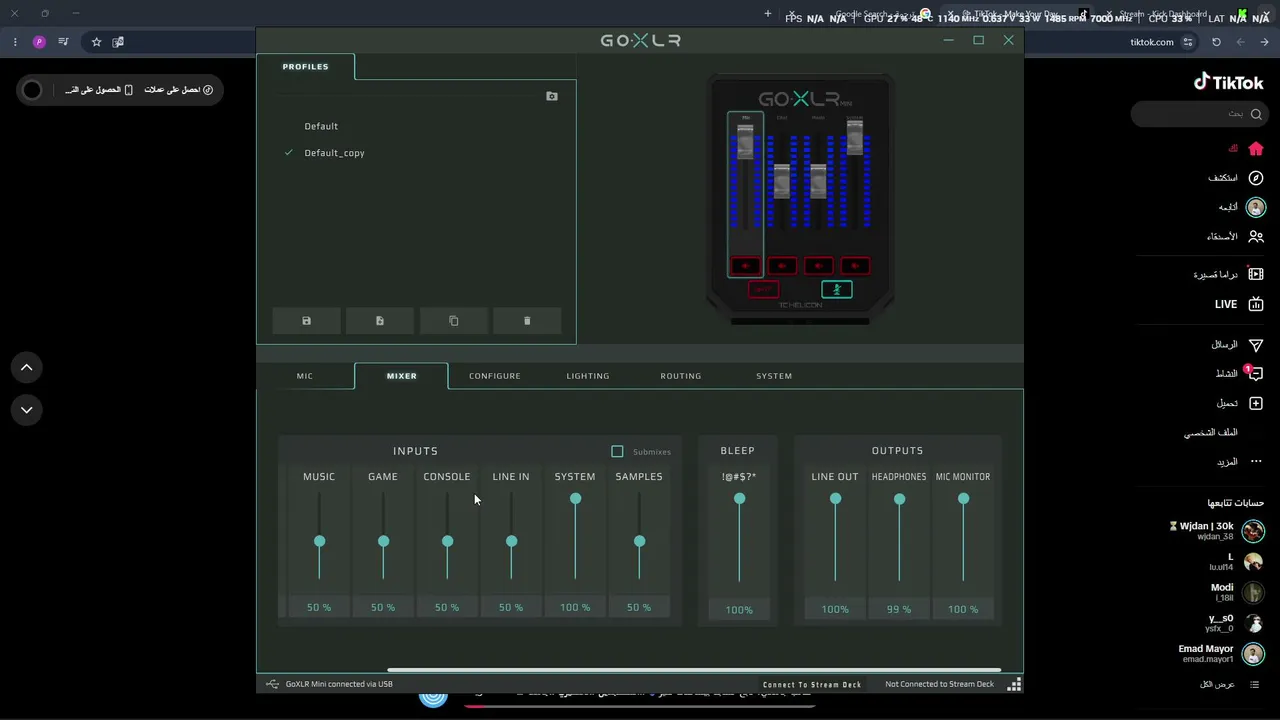
Task: Click the GAME input slider handle
Action: [x=383, y=541]
